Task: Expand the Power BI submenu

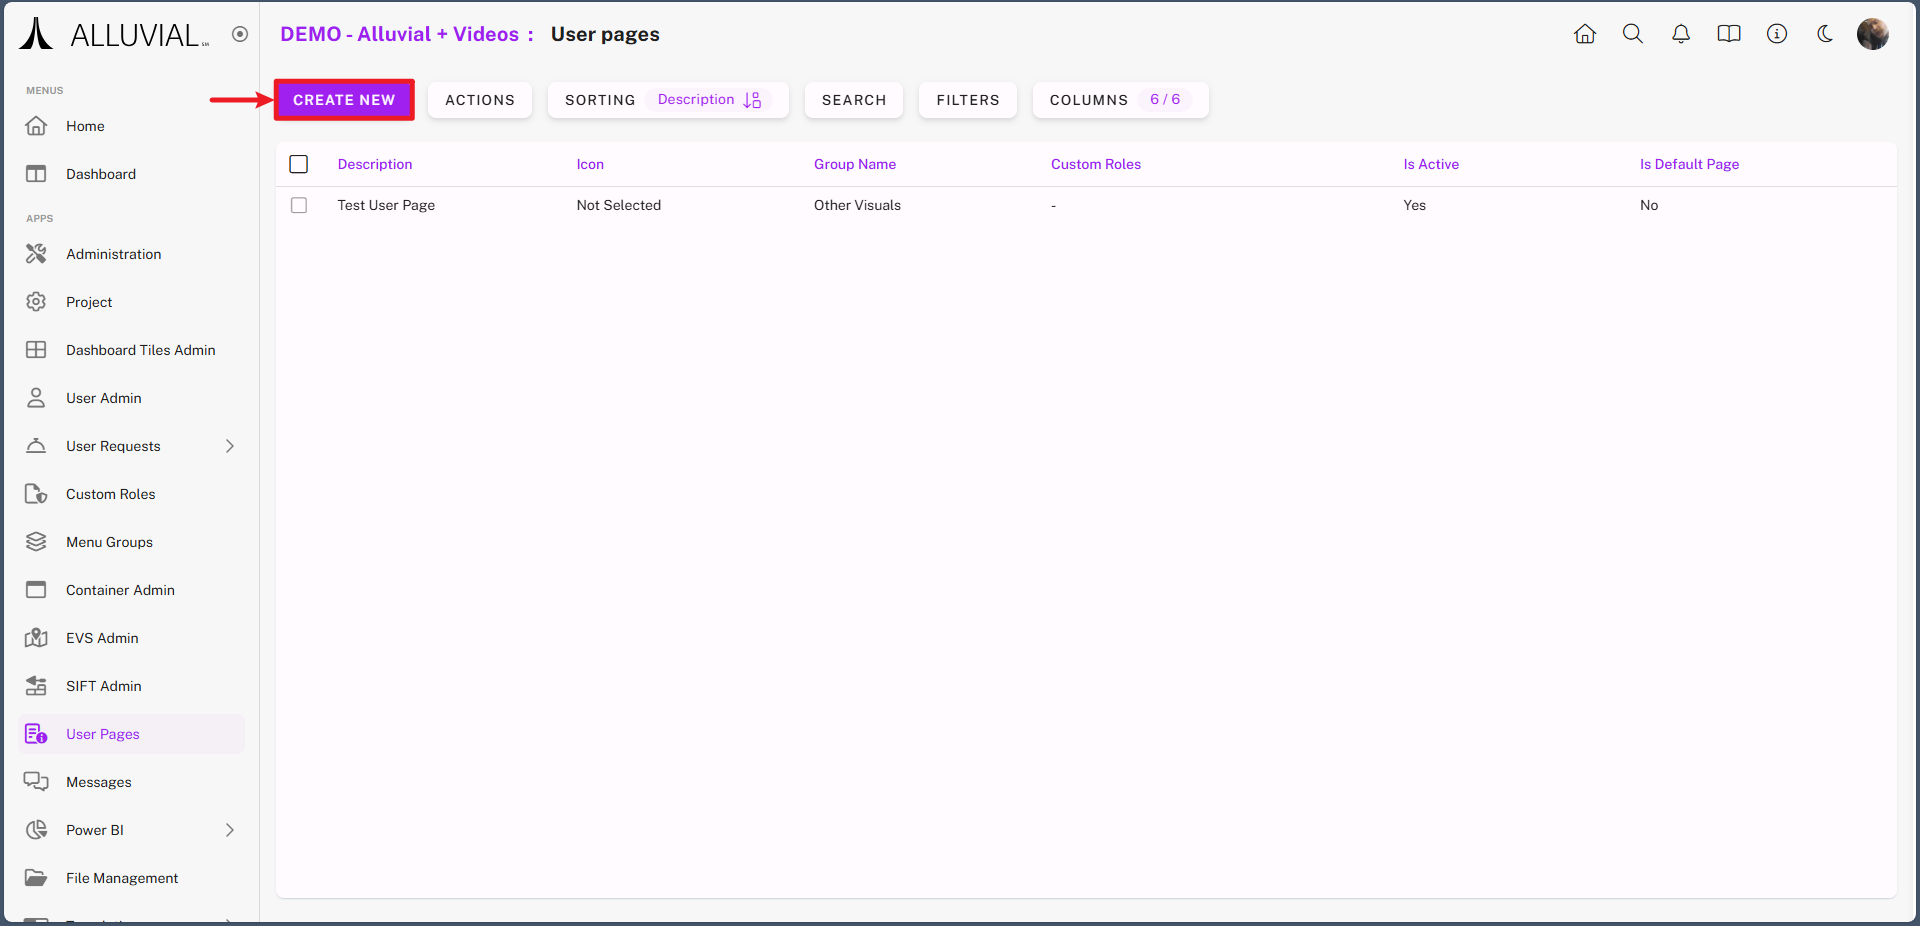Action: (x=230, y=830)
